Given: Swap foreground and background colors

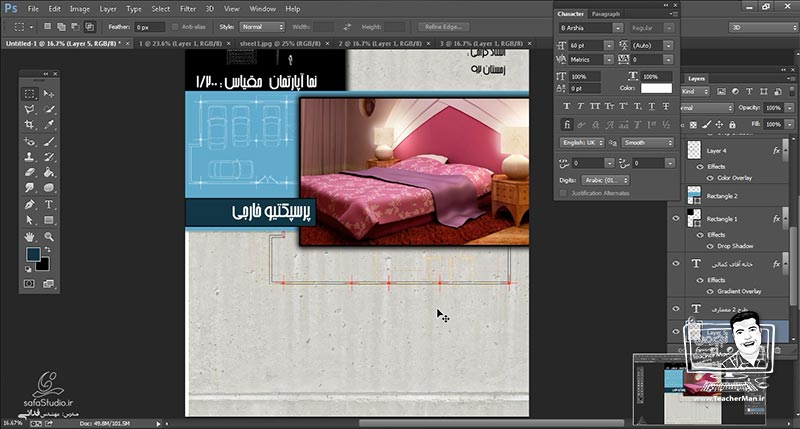Looking at the screenshot, I should [x=47, y=249].
